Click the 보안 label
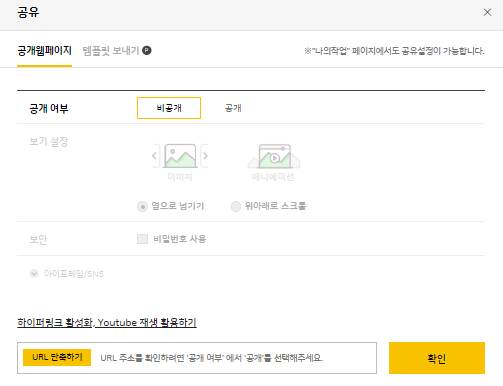Screen dimensions: 503x386 [x=38, y=239]
